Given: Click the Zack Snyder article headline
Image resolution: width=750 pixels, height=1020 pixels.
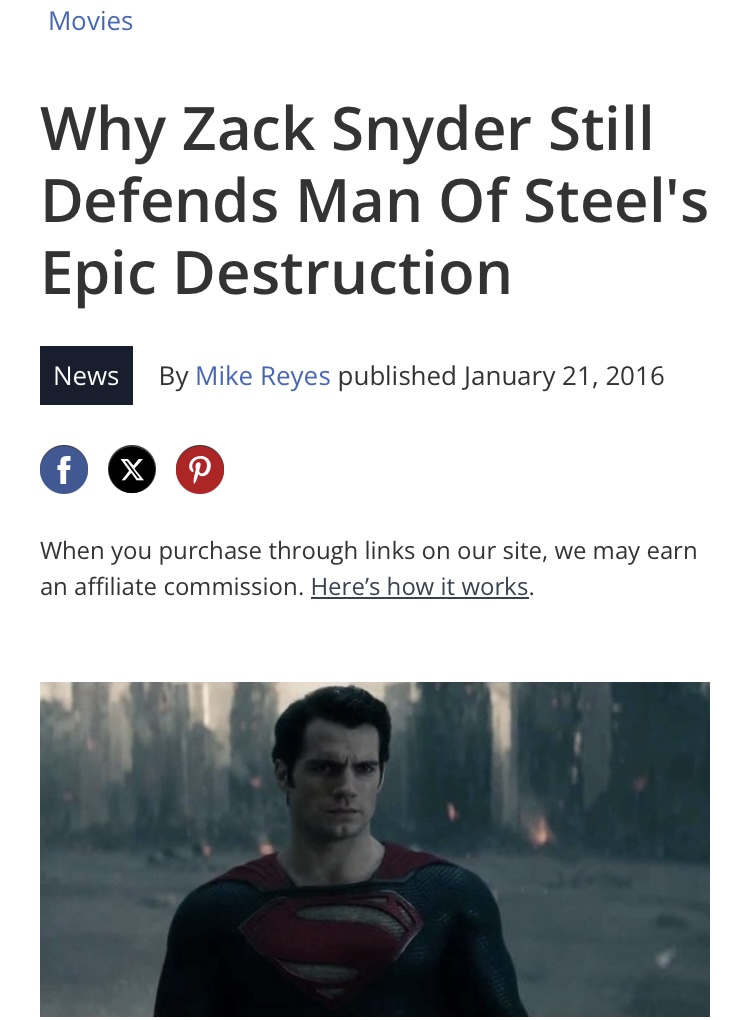Looking at the screenshot, I should pos(375,200).
